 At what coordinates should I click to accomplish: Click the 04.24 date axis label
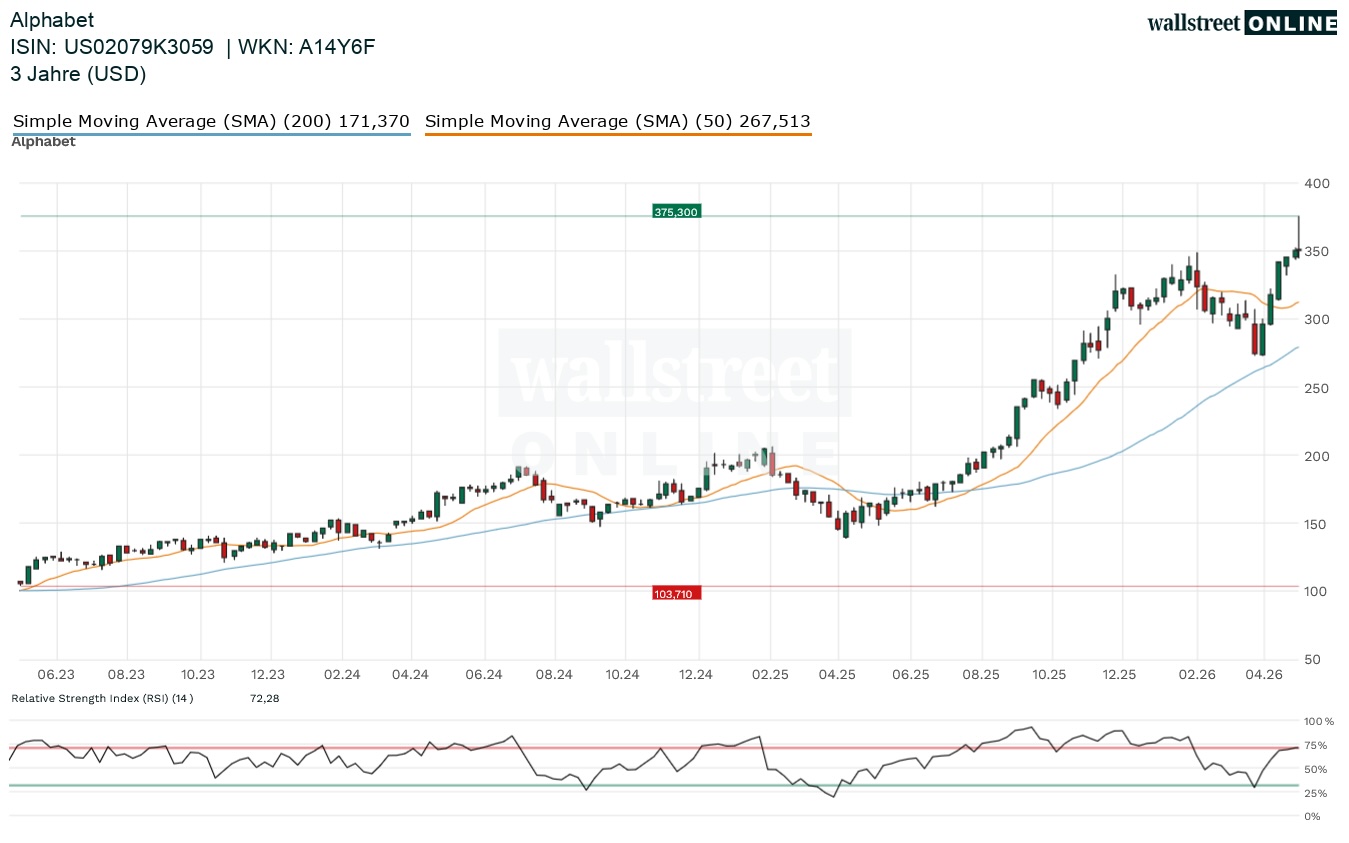(411, 675)
